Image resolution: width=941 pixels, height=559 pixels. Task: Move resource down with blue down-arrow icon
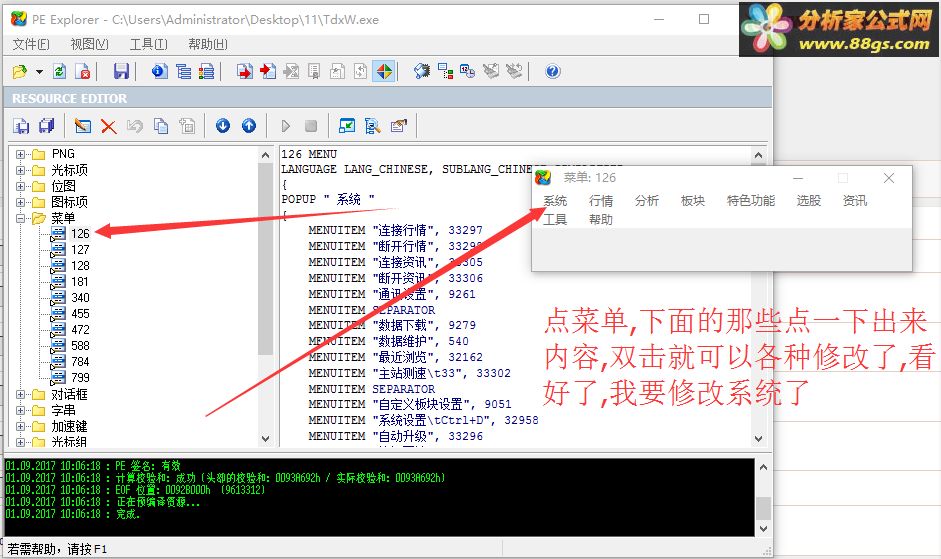point(223,125)
